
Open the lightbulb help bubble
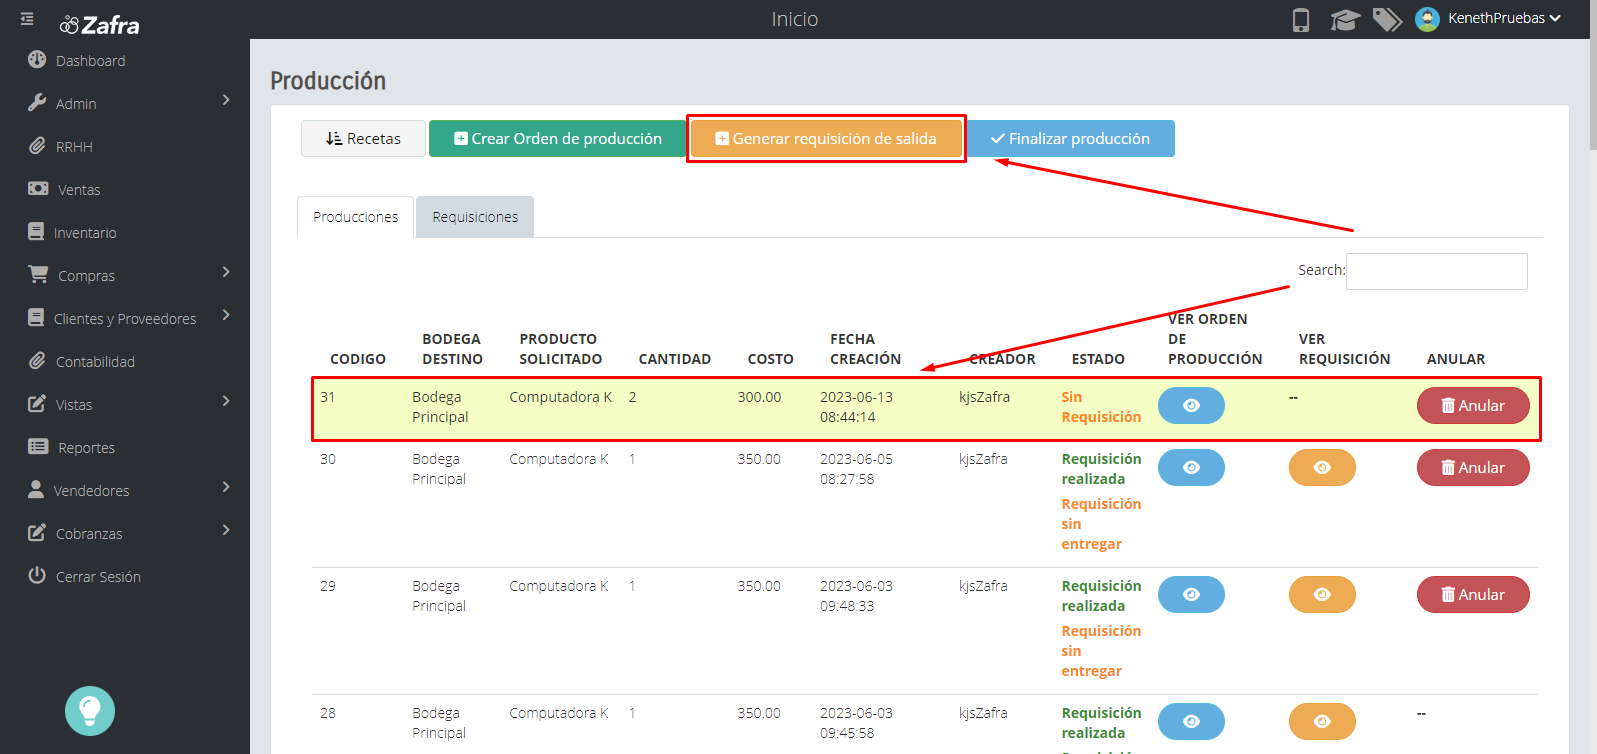[90, 711]
